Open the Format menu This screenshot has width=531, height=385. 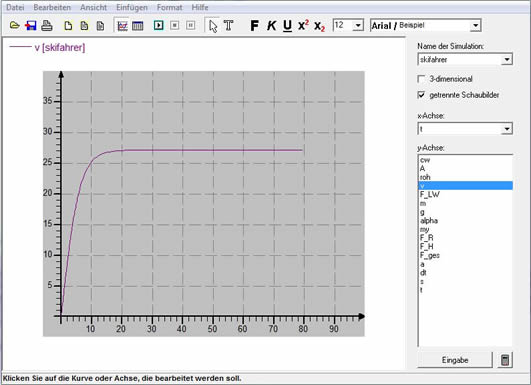point(169,7)
